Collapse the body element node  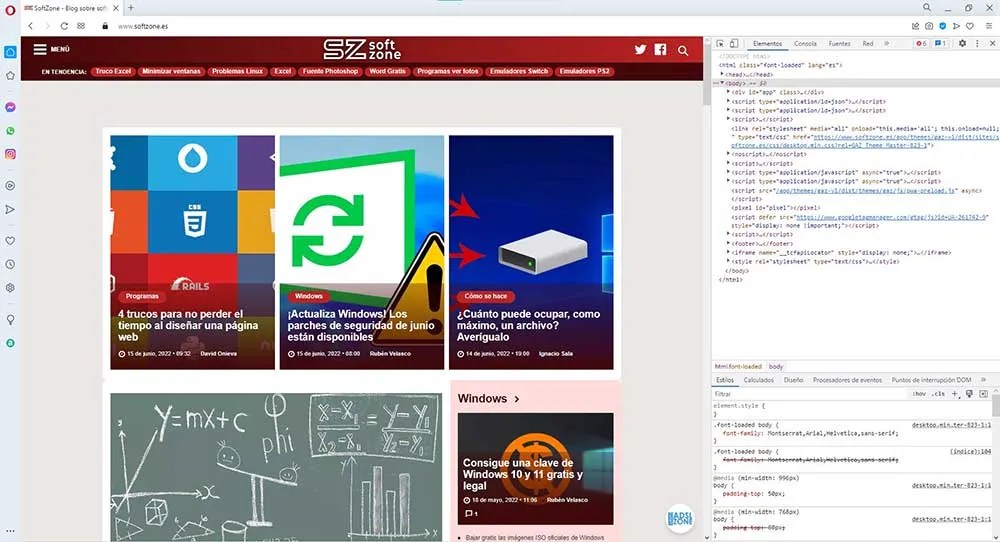pos(722,83)
